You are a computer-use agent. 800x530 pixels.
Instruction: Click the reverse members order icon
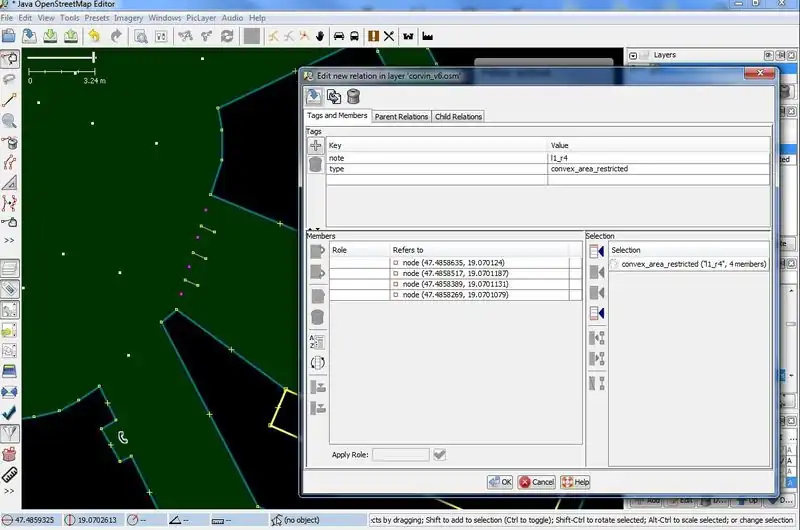click(318, 363)
